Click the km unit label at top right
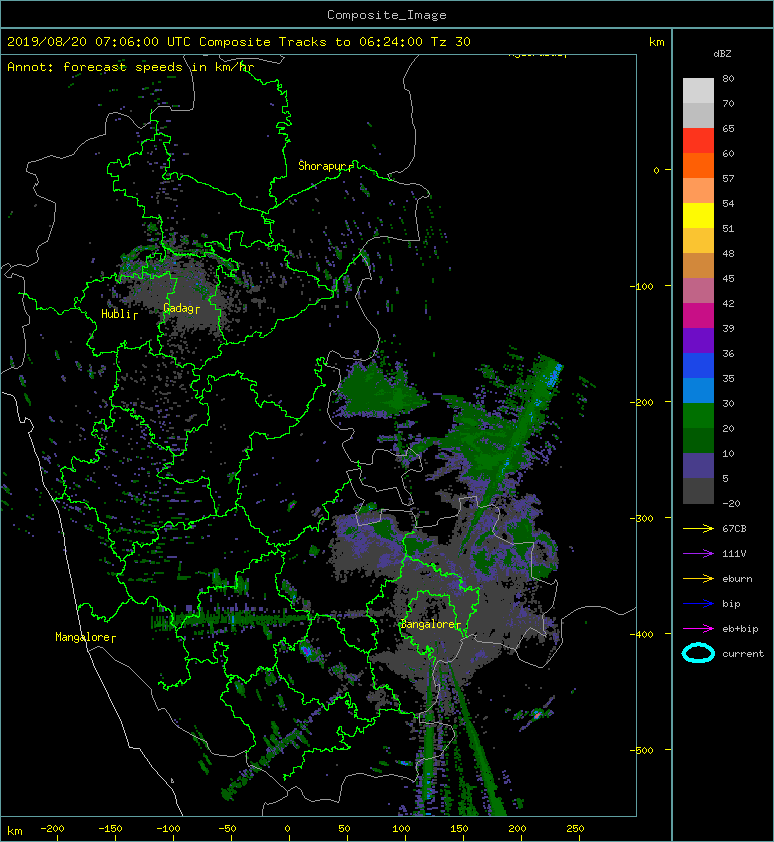This screenshot has height=842, width=774. tap(656, 42)
